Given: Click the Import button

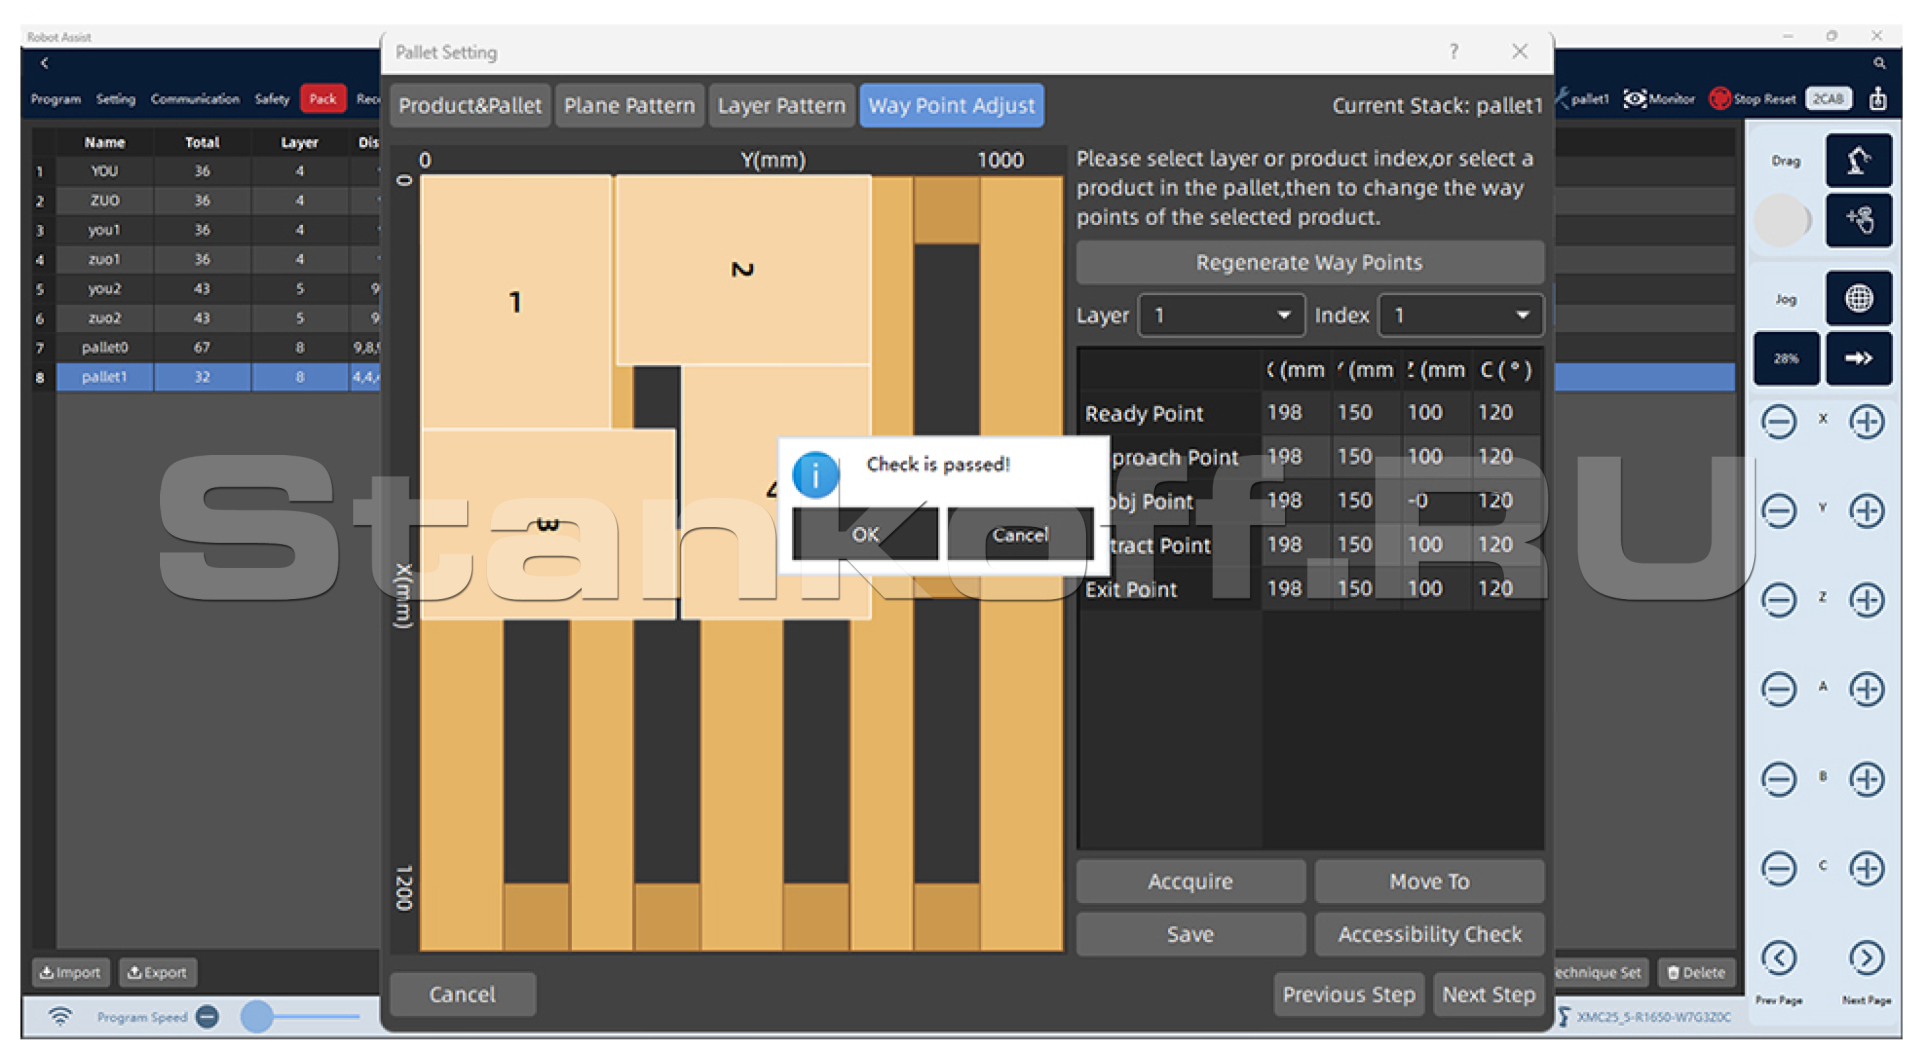Looking at the screenshot, I should pos(70,972).
